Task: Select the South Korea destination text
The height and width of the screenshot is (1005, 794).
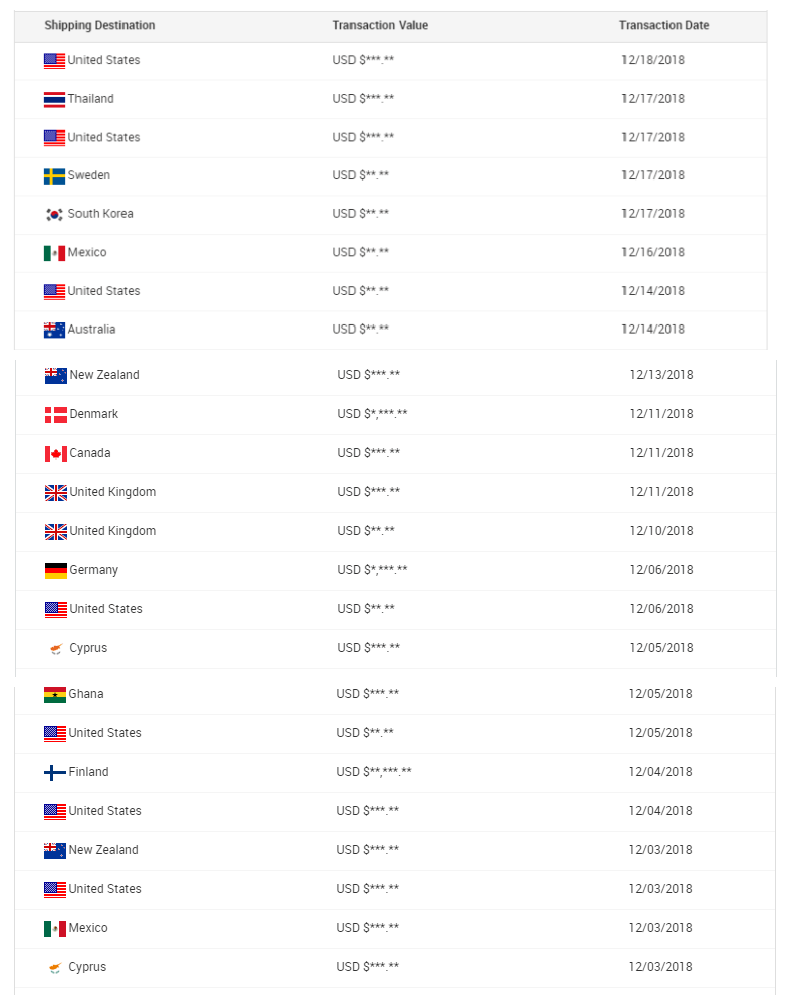Action: click(x=101, y=214)
